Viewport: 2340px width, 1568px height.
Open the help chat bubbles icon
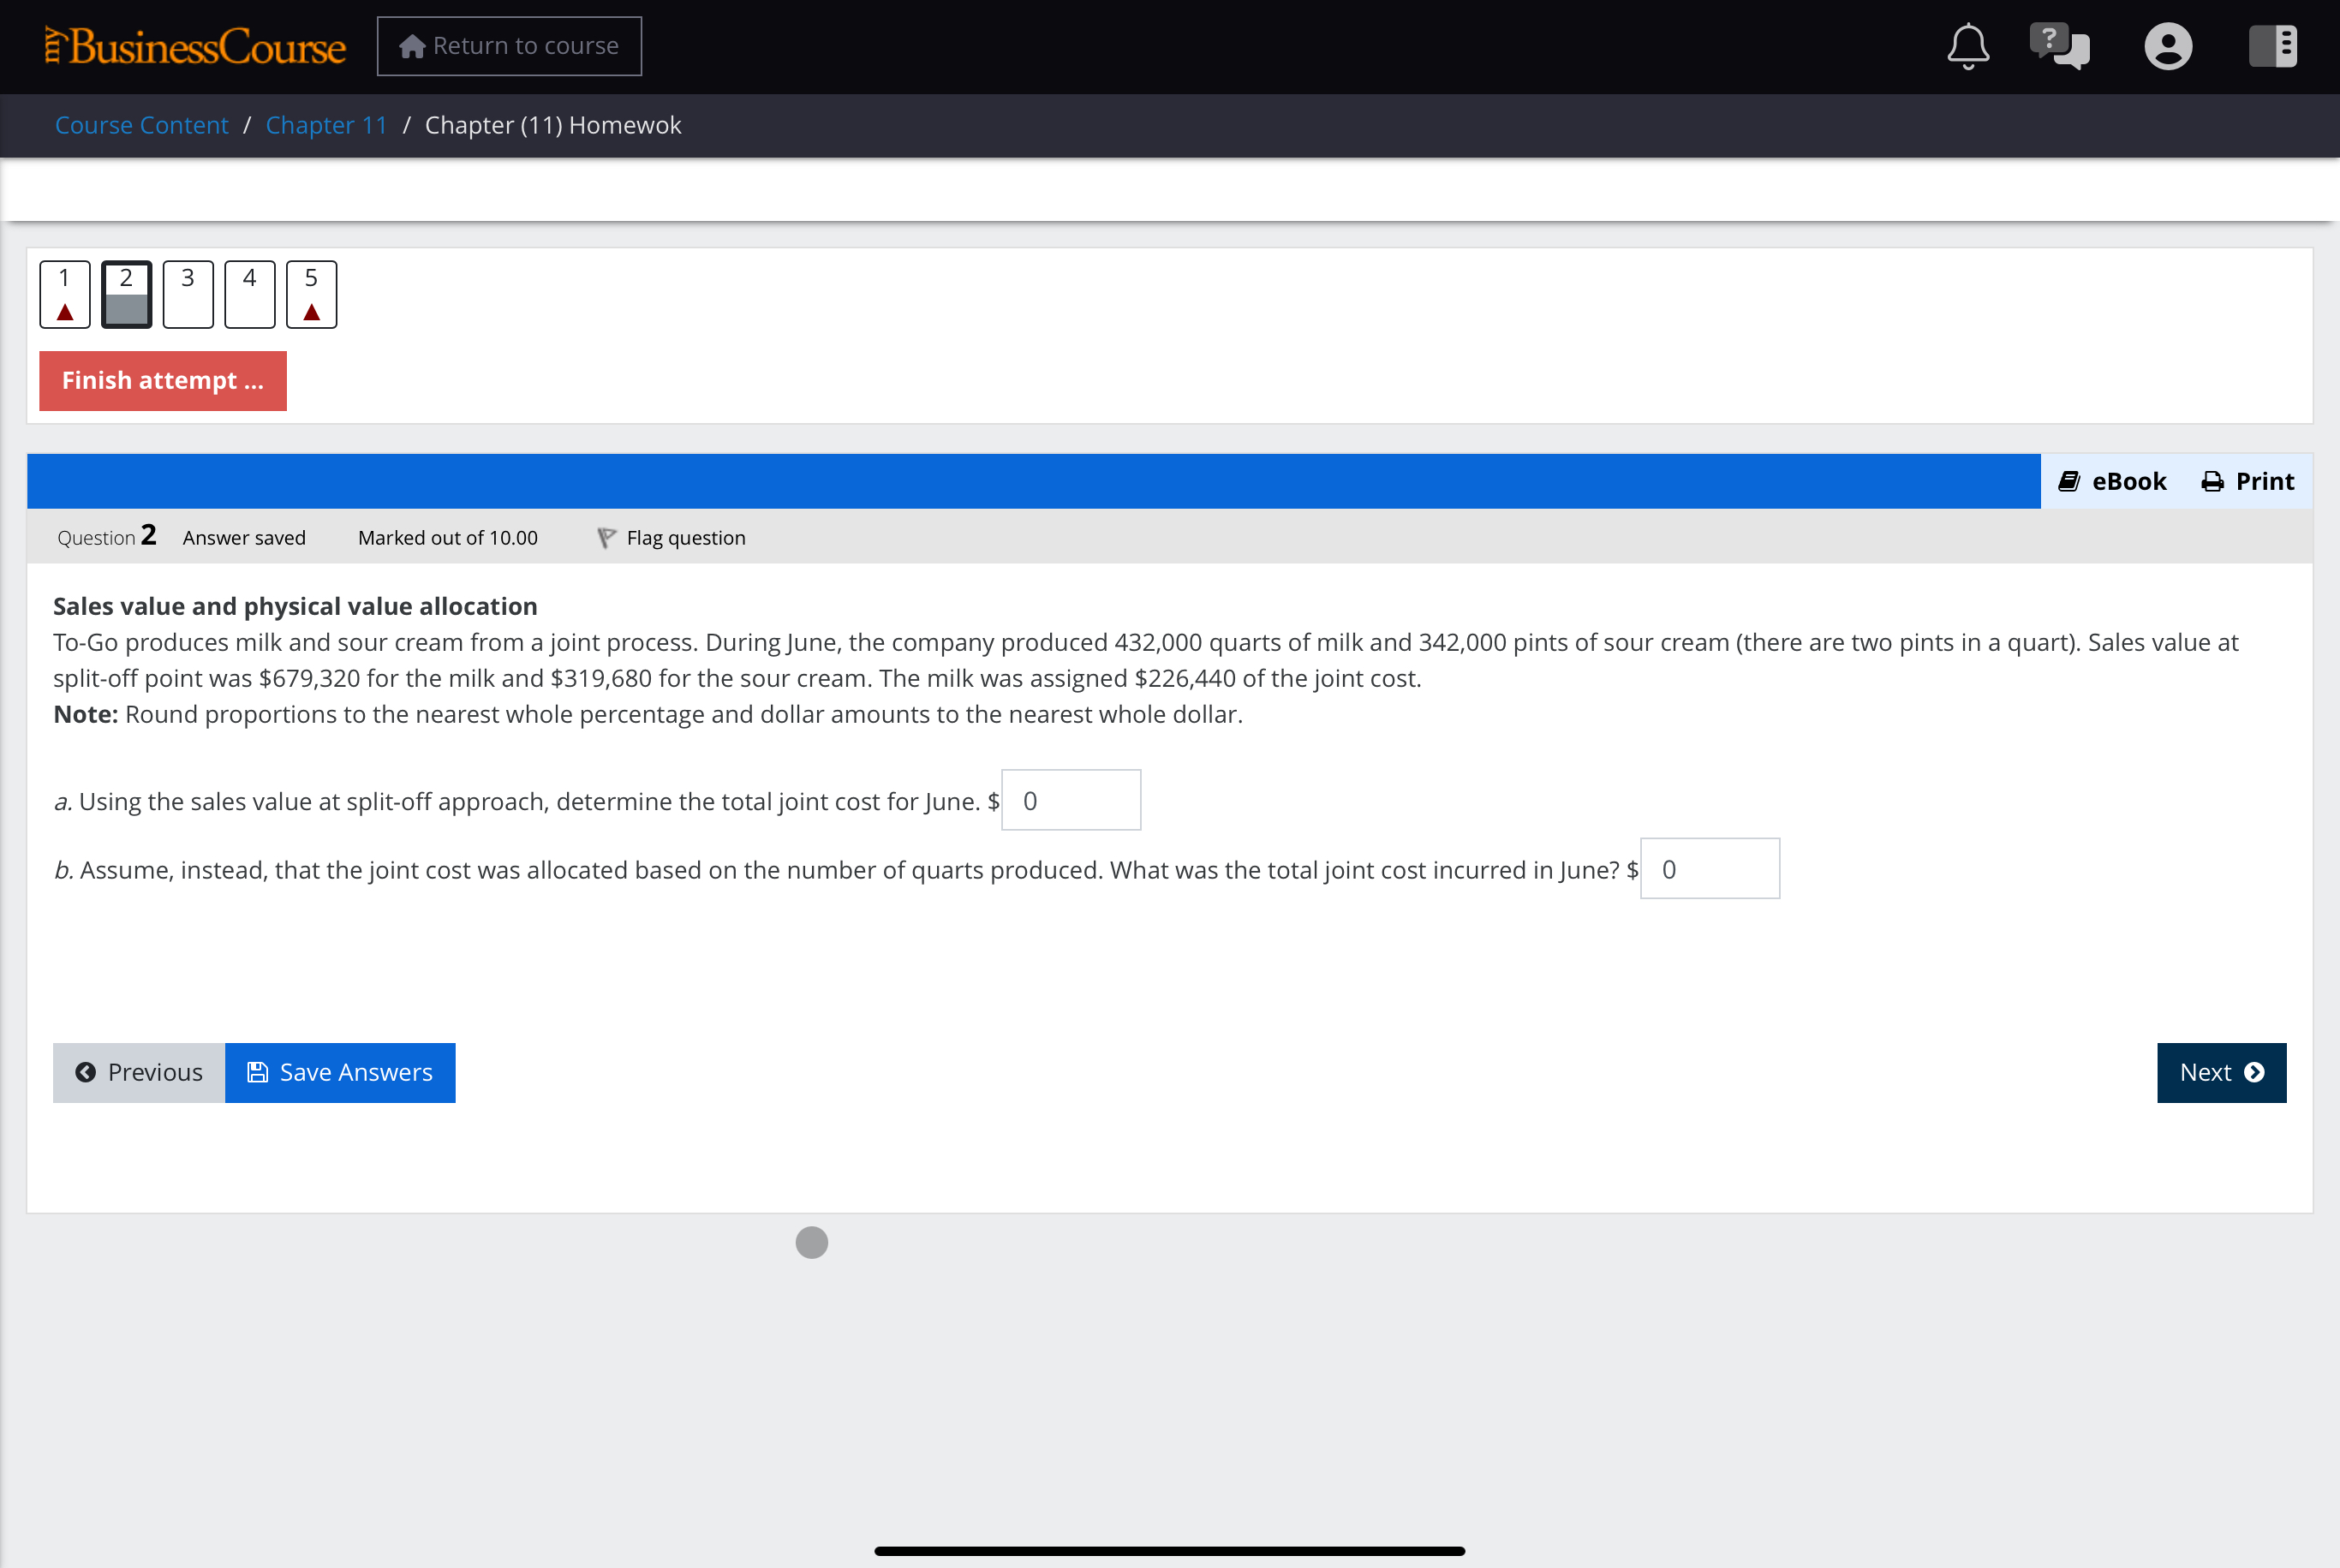pos(2059,46)
